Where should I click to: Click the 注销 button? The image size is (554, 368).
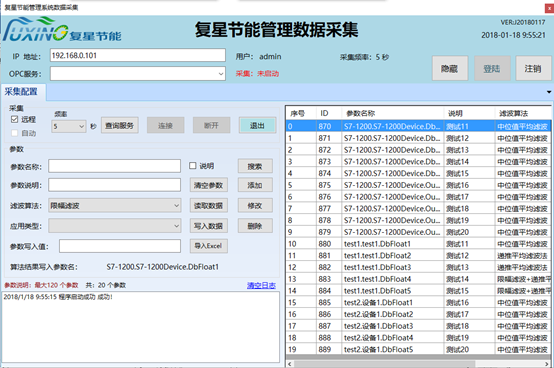(x=533, y=68)
